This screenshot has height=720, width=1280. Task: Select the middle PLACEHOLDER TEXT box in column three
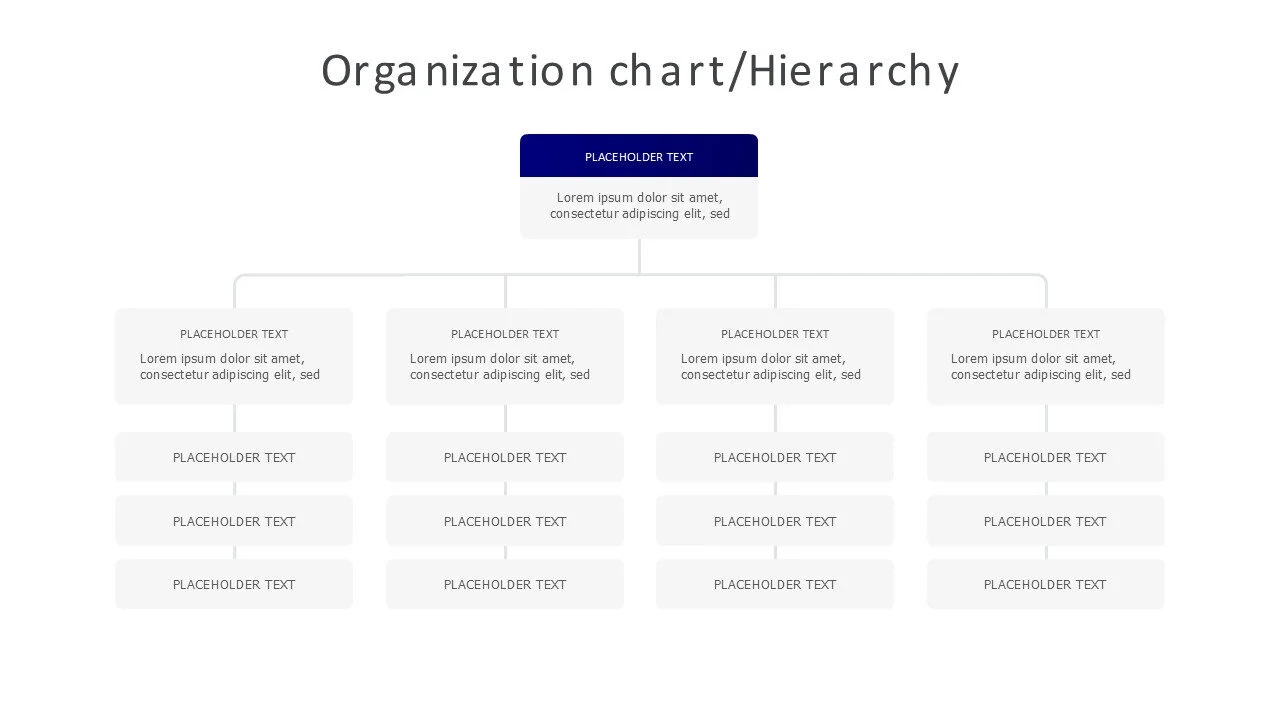pyautogui.click(x=774, y=520)
